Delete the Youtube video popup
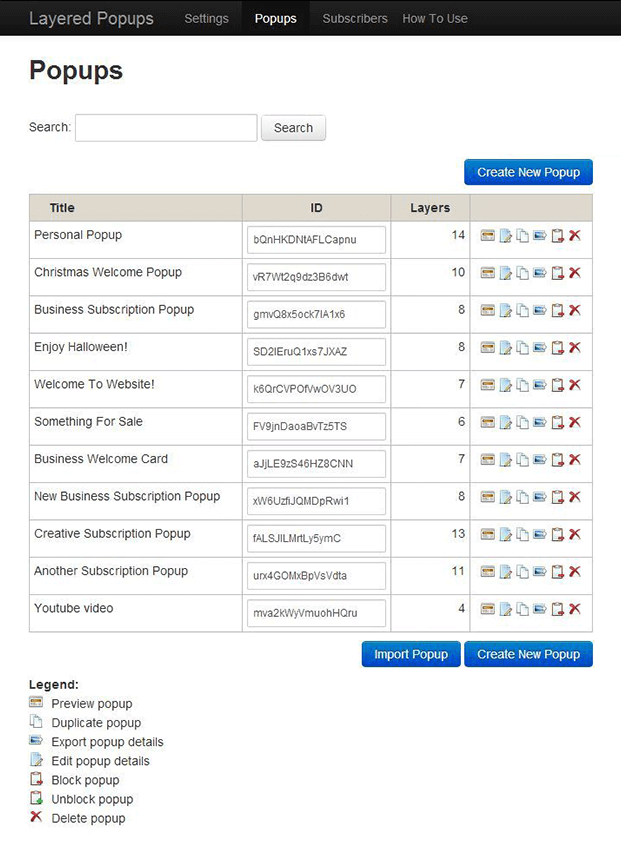This screenshot has width=621, height=846. point(575,609)
